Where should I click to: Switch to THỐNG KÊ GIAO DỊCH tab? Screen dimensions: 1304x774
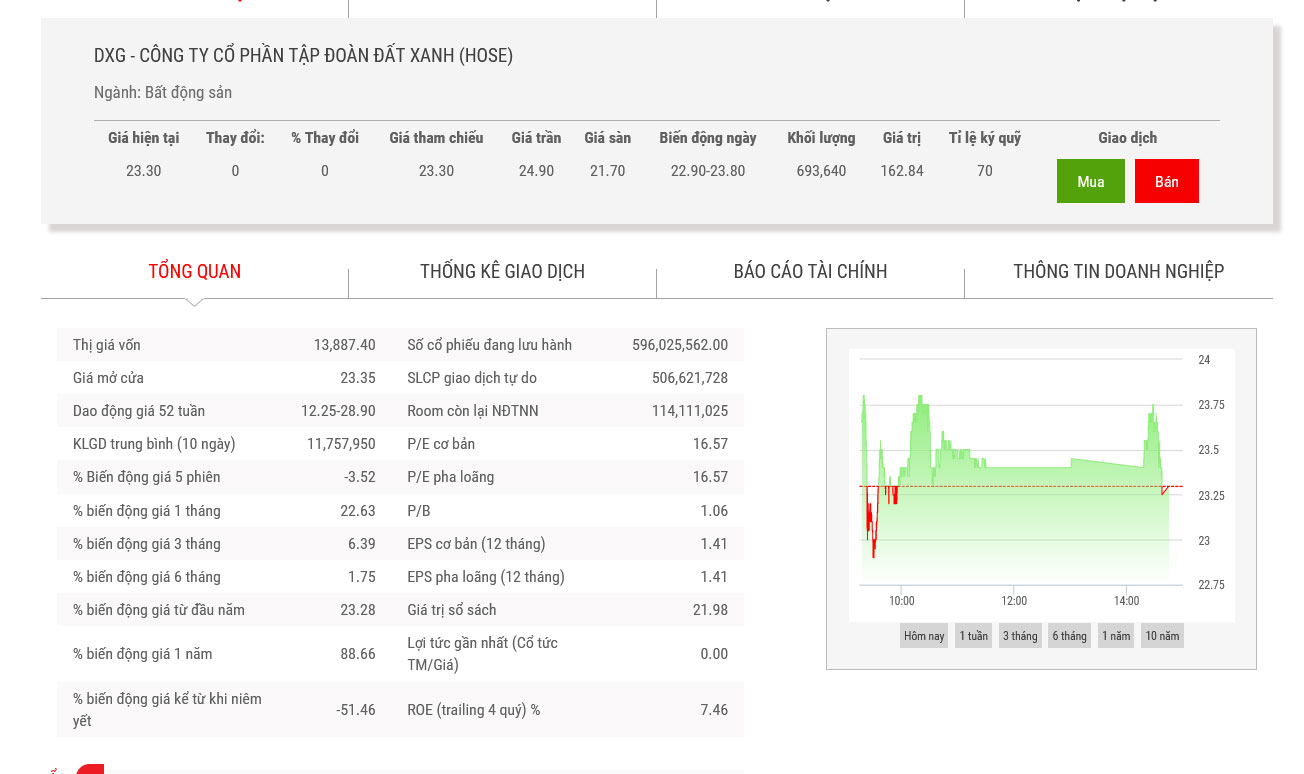502,271
